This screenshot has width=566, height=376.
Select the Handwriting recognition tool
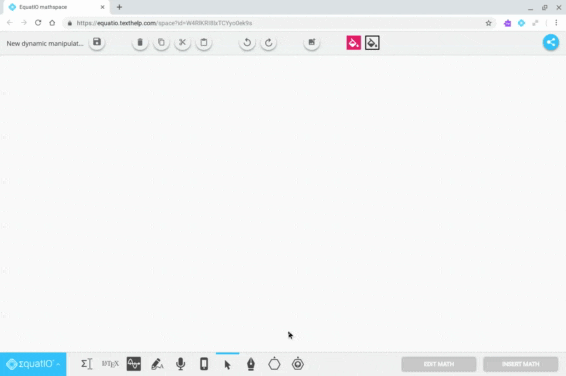[157, 364]
